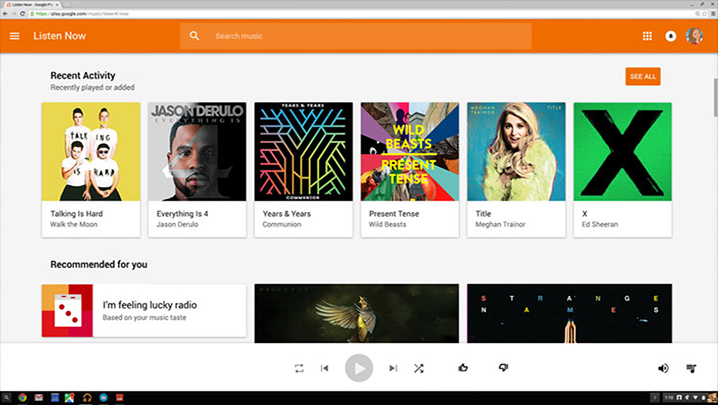718x405 pixels.
Task: Open Gmail from the shelf
Action: (38, 398)
